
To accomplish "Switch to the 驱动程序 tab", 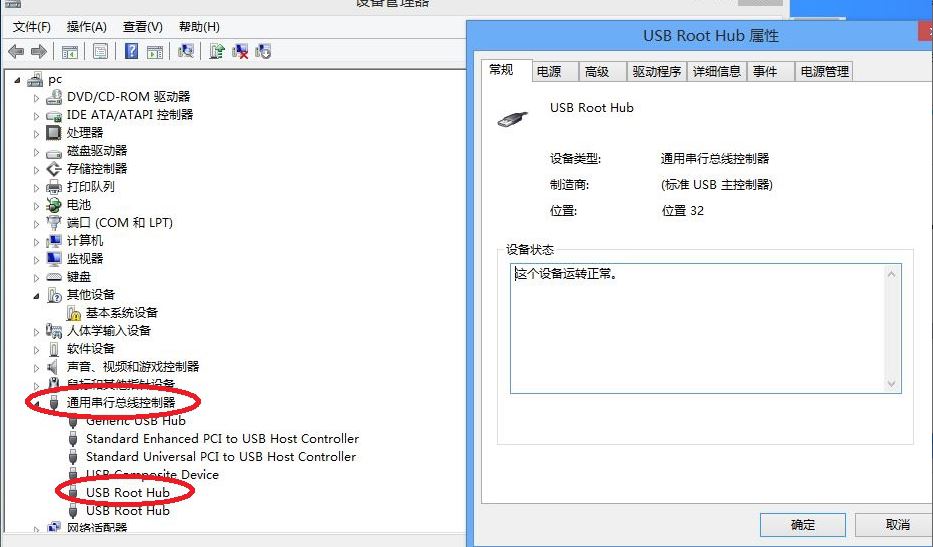I will coord(656,72).
